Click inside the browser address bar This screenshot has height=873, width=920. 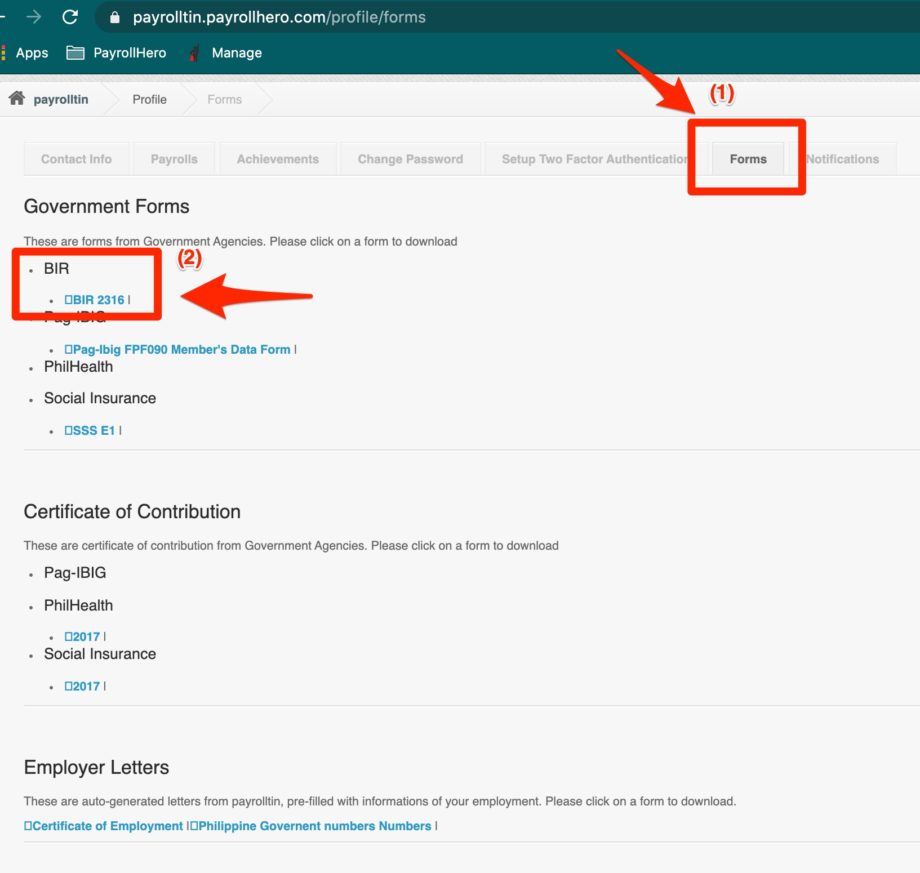[x=300, y=16]
